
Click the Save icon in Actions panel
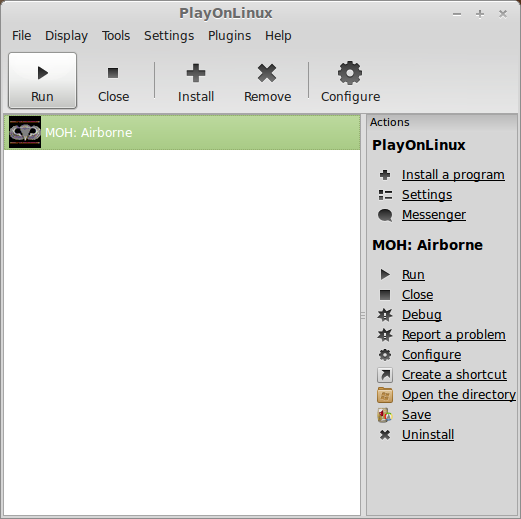pyautogui.click(x=385, y=415)
